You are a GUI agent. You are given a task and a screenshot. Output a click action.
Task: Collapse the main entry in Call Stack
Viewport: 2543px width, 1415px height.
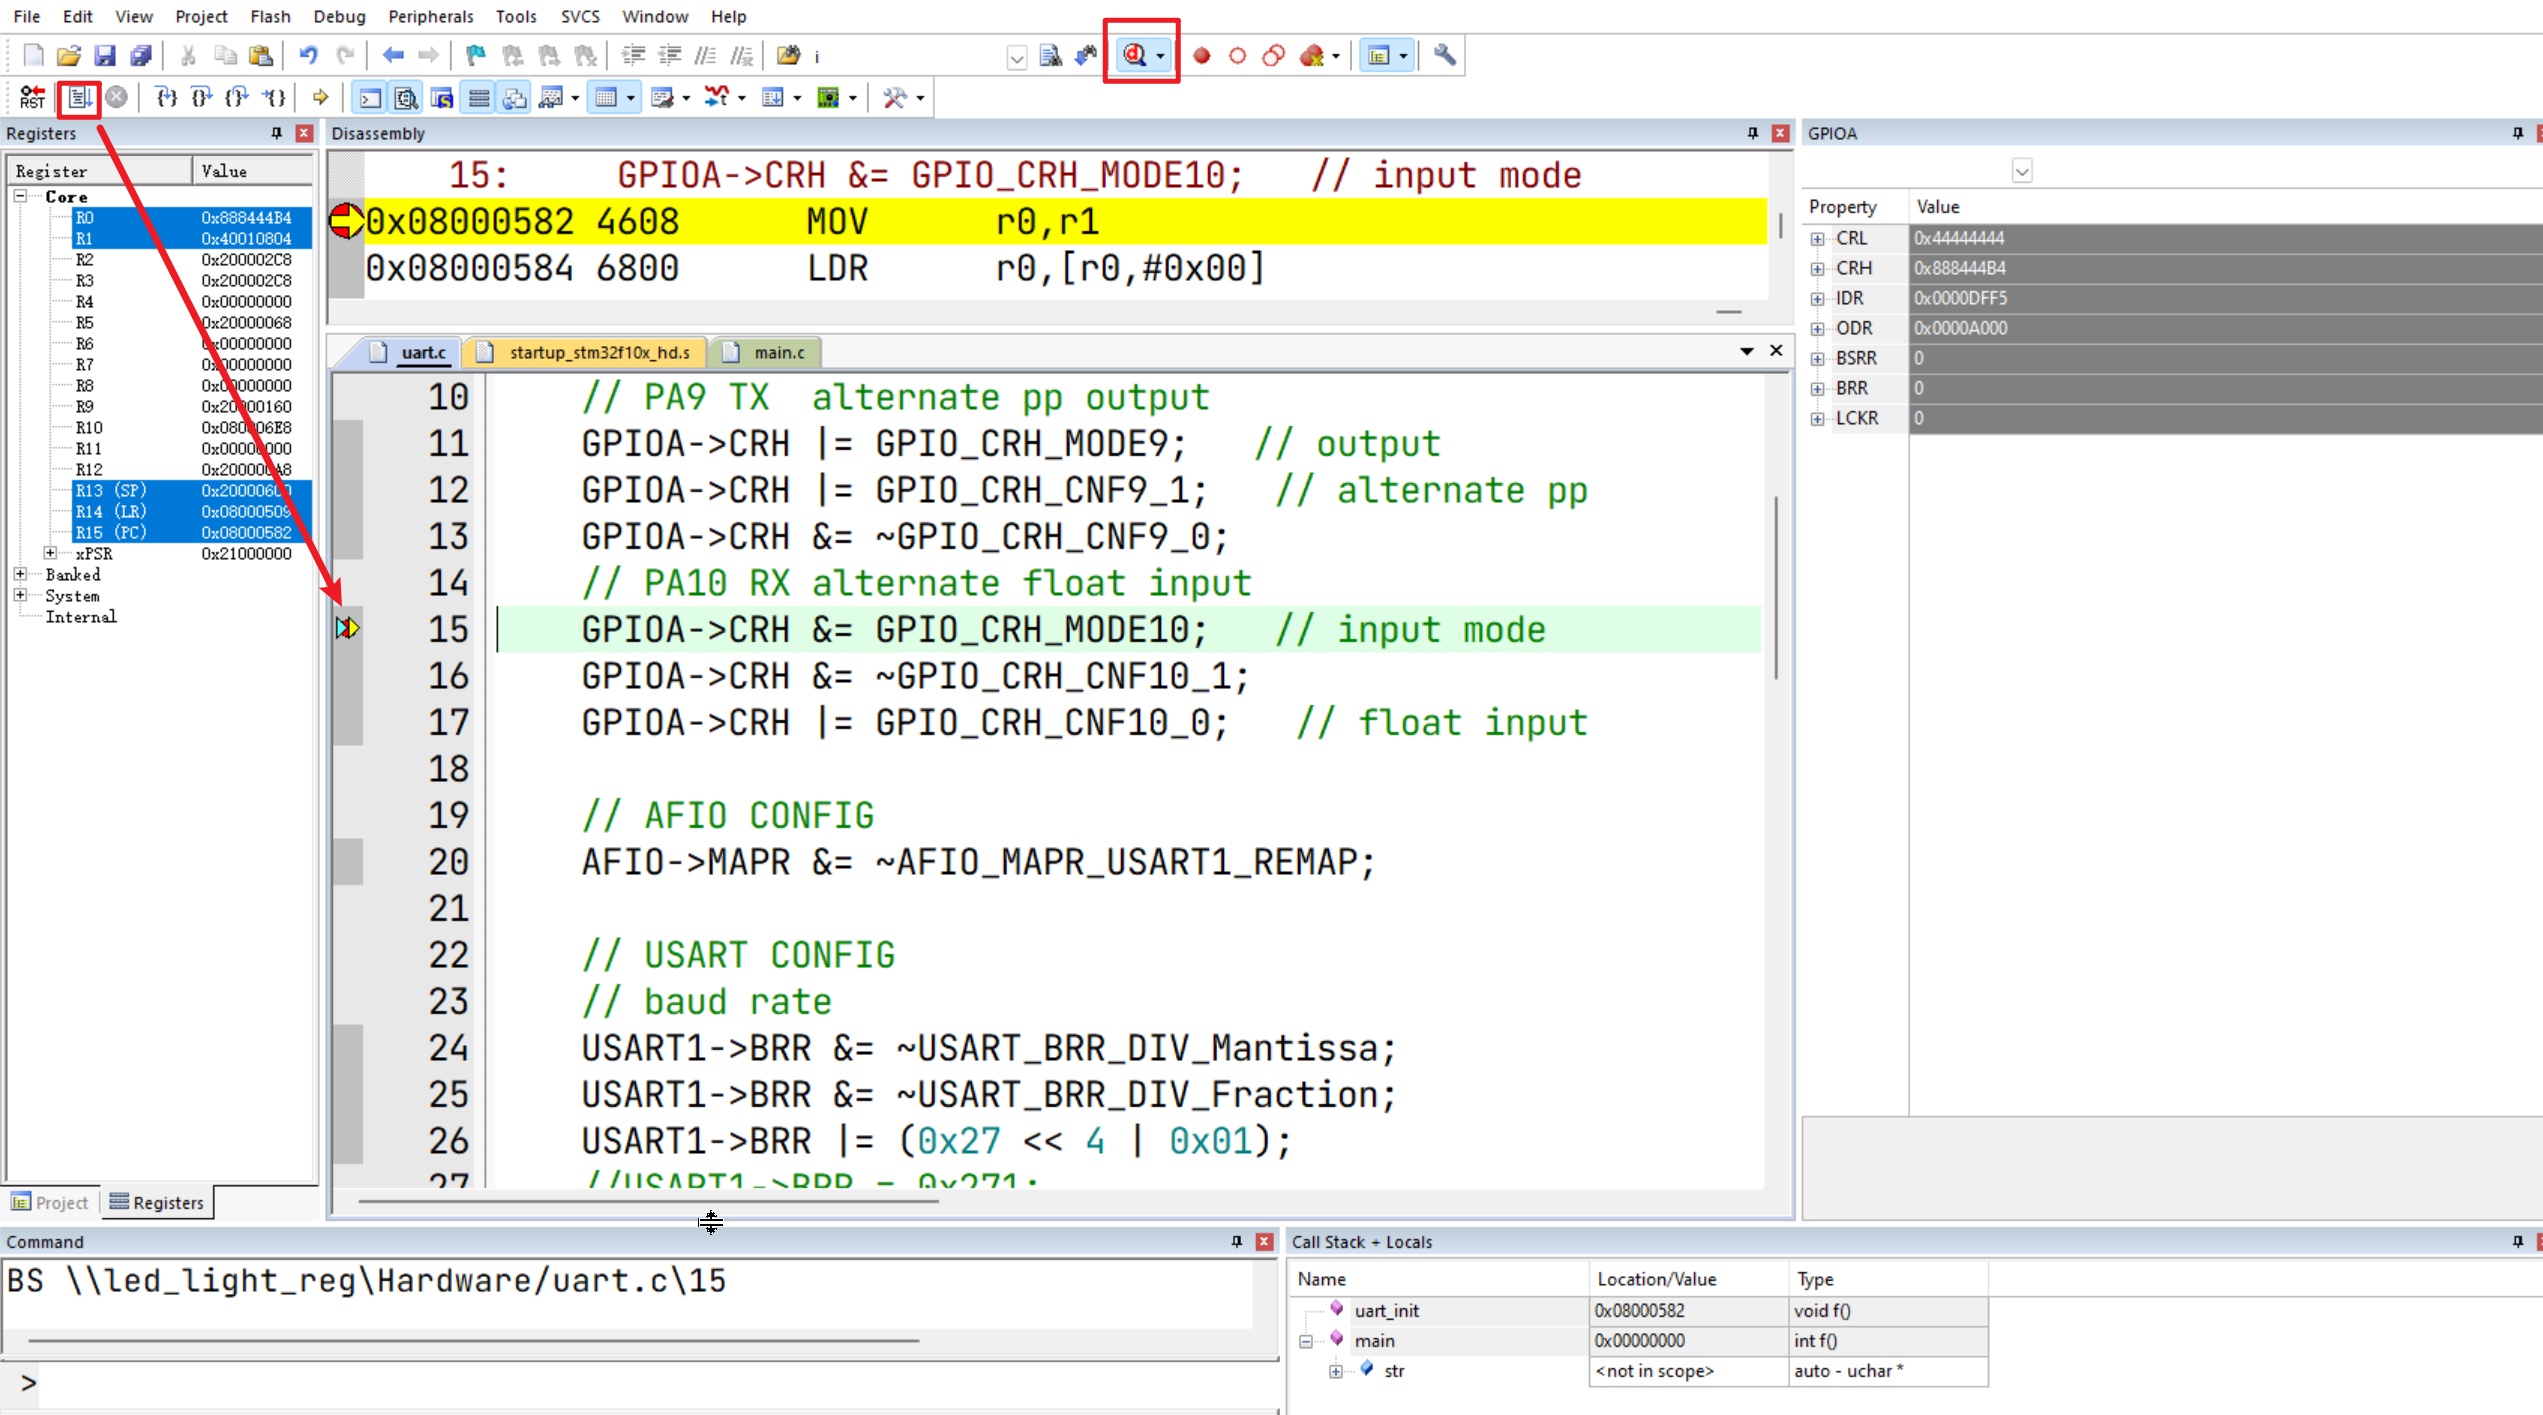[x=1306, y=1341]
